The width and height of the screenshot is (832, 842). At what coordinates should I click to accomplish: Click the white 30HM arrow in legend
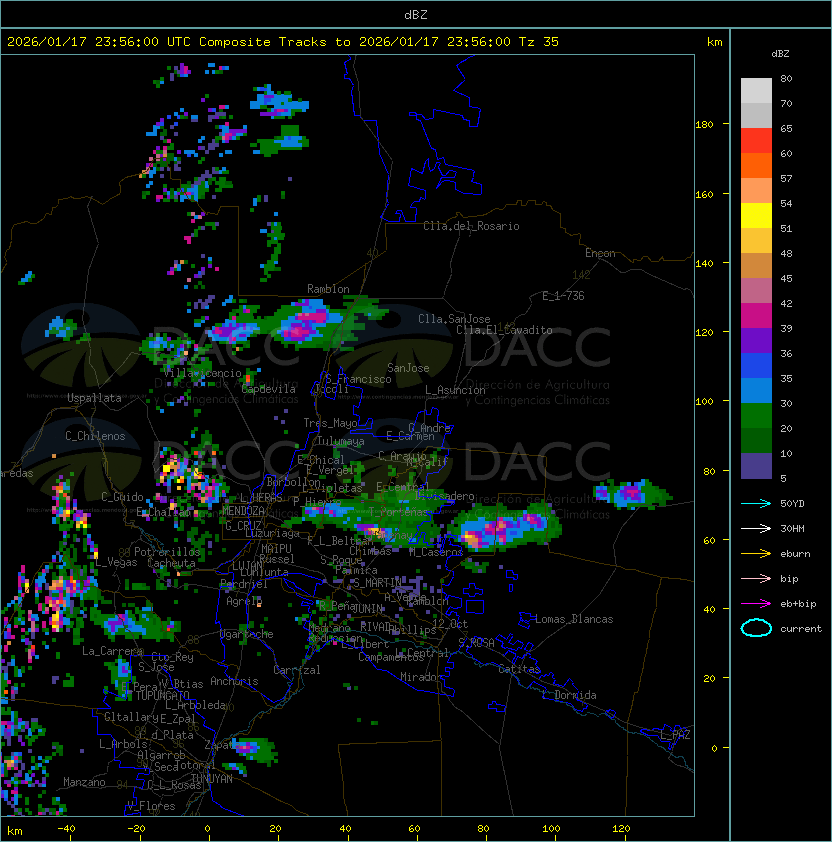(756, 528)
